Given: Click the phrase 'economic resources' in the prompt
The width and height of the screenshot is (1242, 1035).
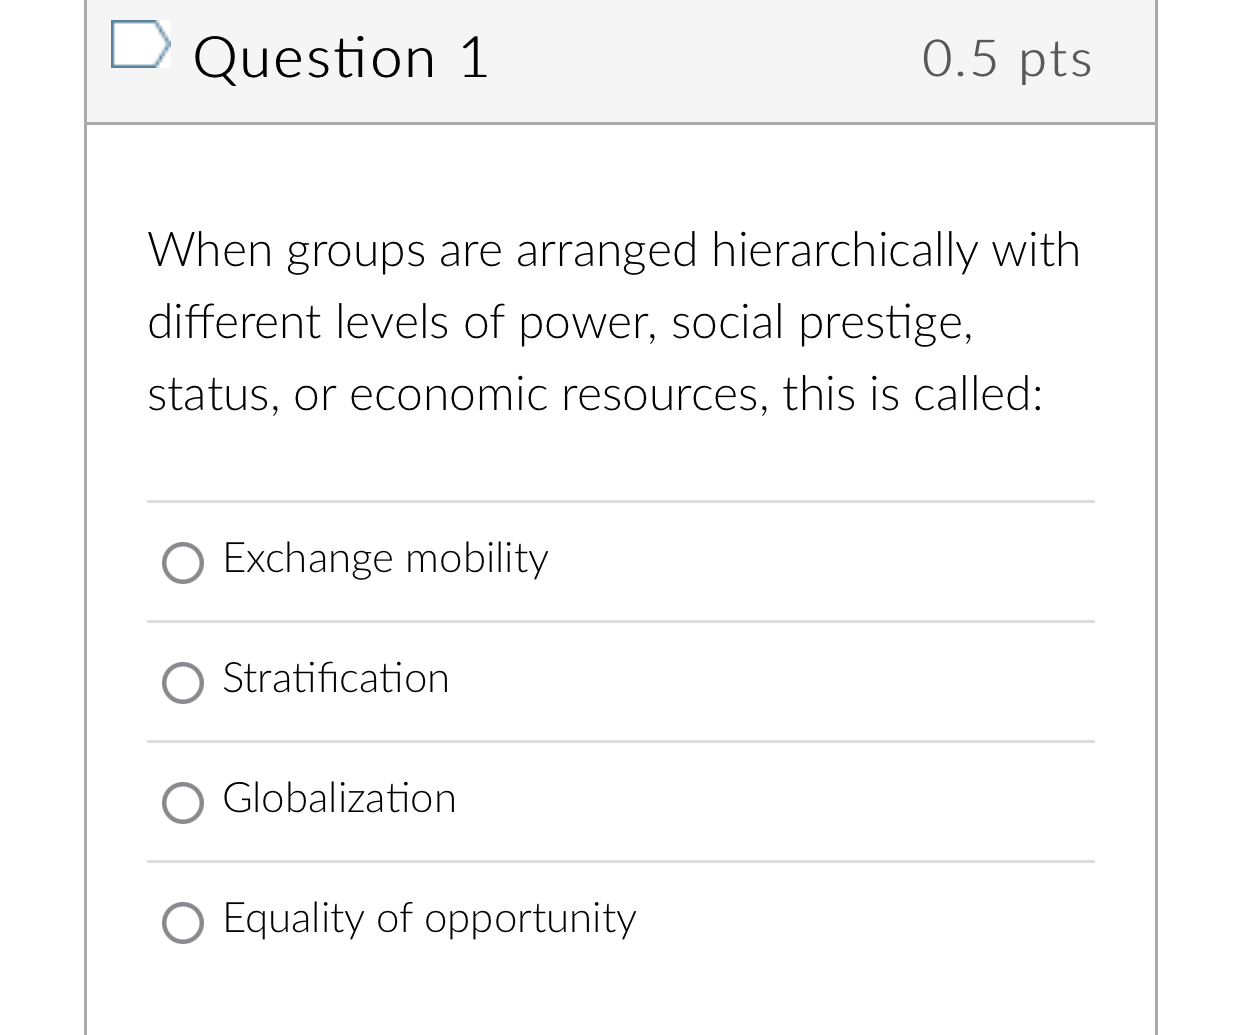Looking at the screenshot, I should [x=558, y=395].
